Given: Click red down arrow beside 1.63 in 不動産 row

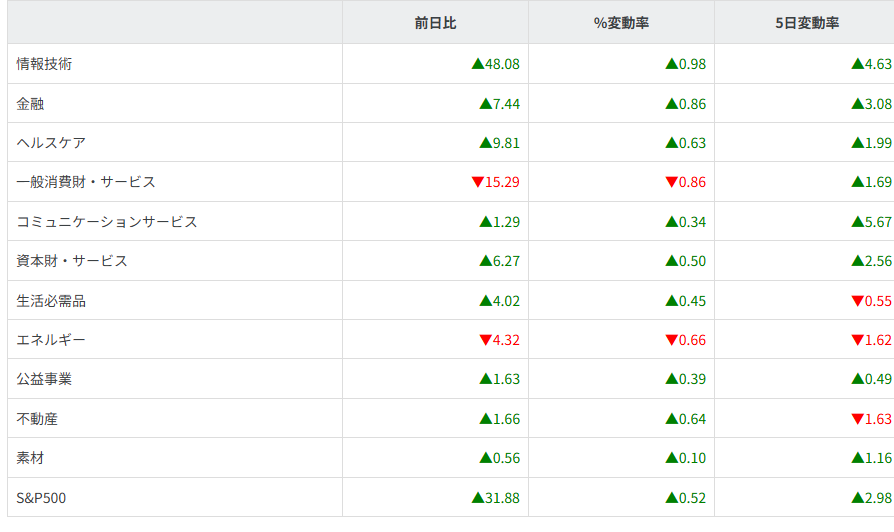Looking at the screenshot, I should tap(857, 419).
